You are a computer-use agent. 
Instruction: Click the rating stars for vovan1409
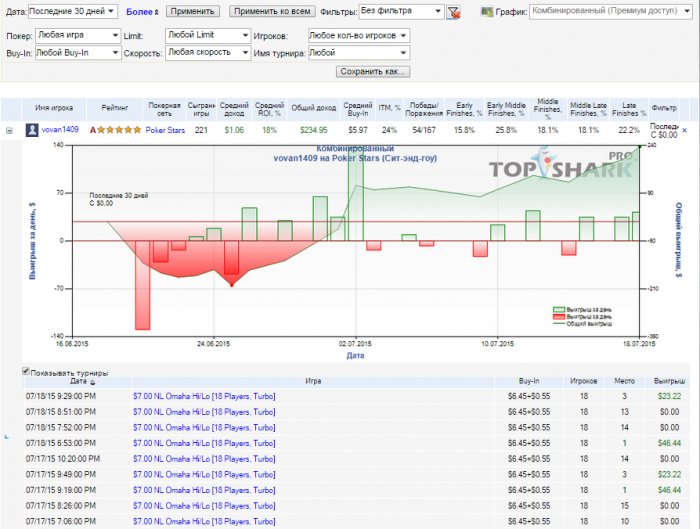click(118, 130)
